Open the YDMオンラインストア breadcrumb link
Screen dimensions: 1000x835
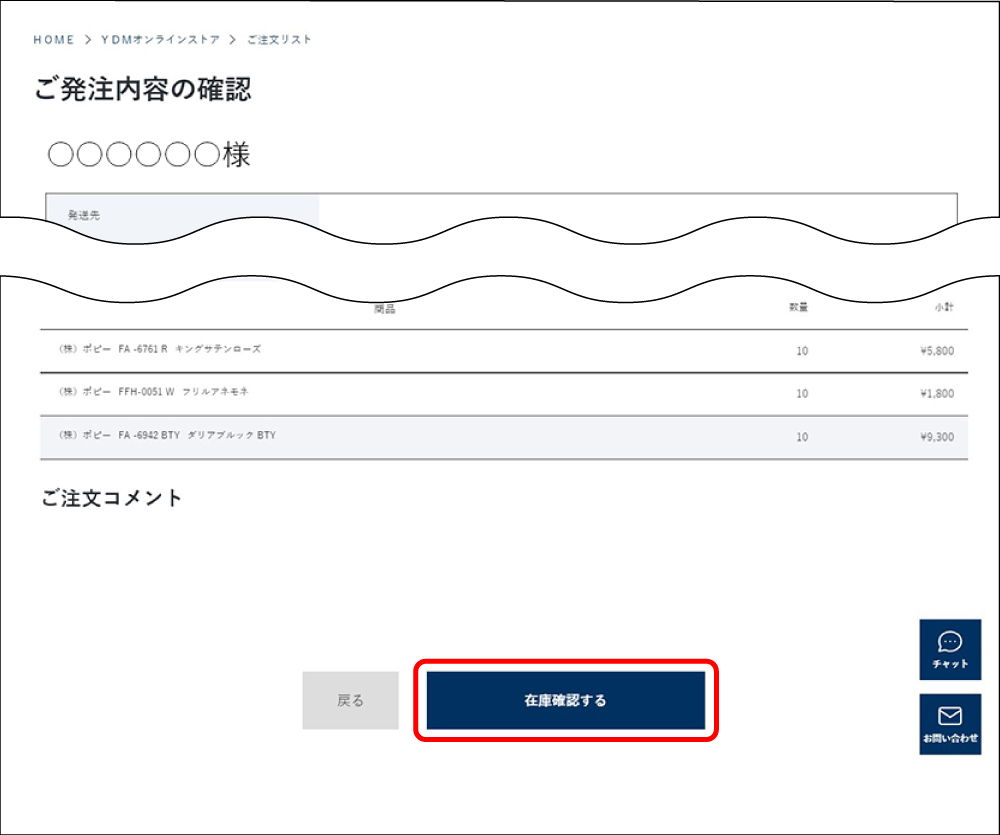160,40
